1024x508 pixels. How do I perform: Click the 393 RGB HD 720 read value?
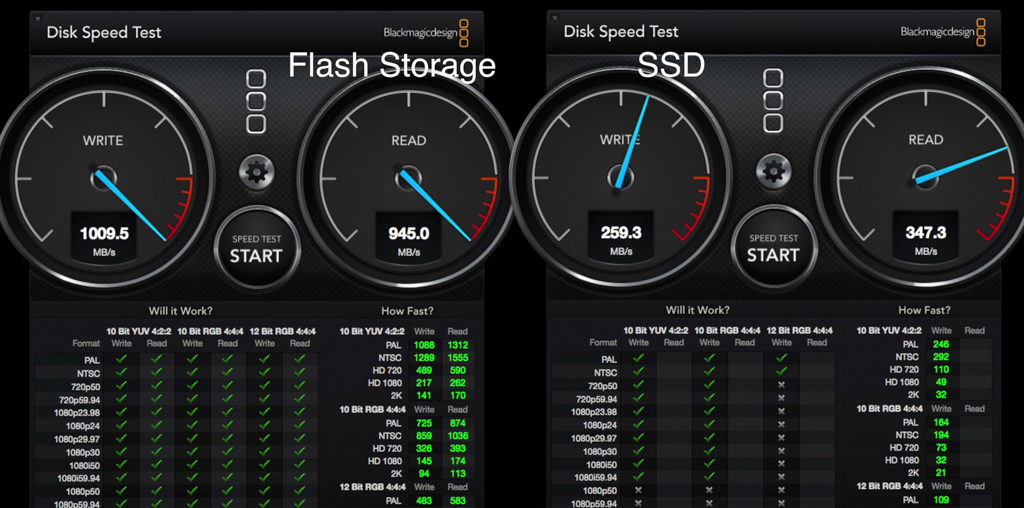point(458,449)
